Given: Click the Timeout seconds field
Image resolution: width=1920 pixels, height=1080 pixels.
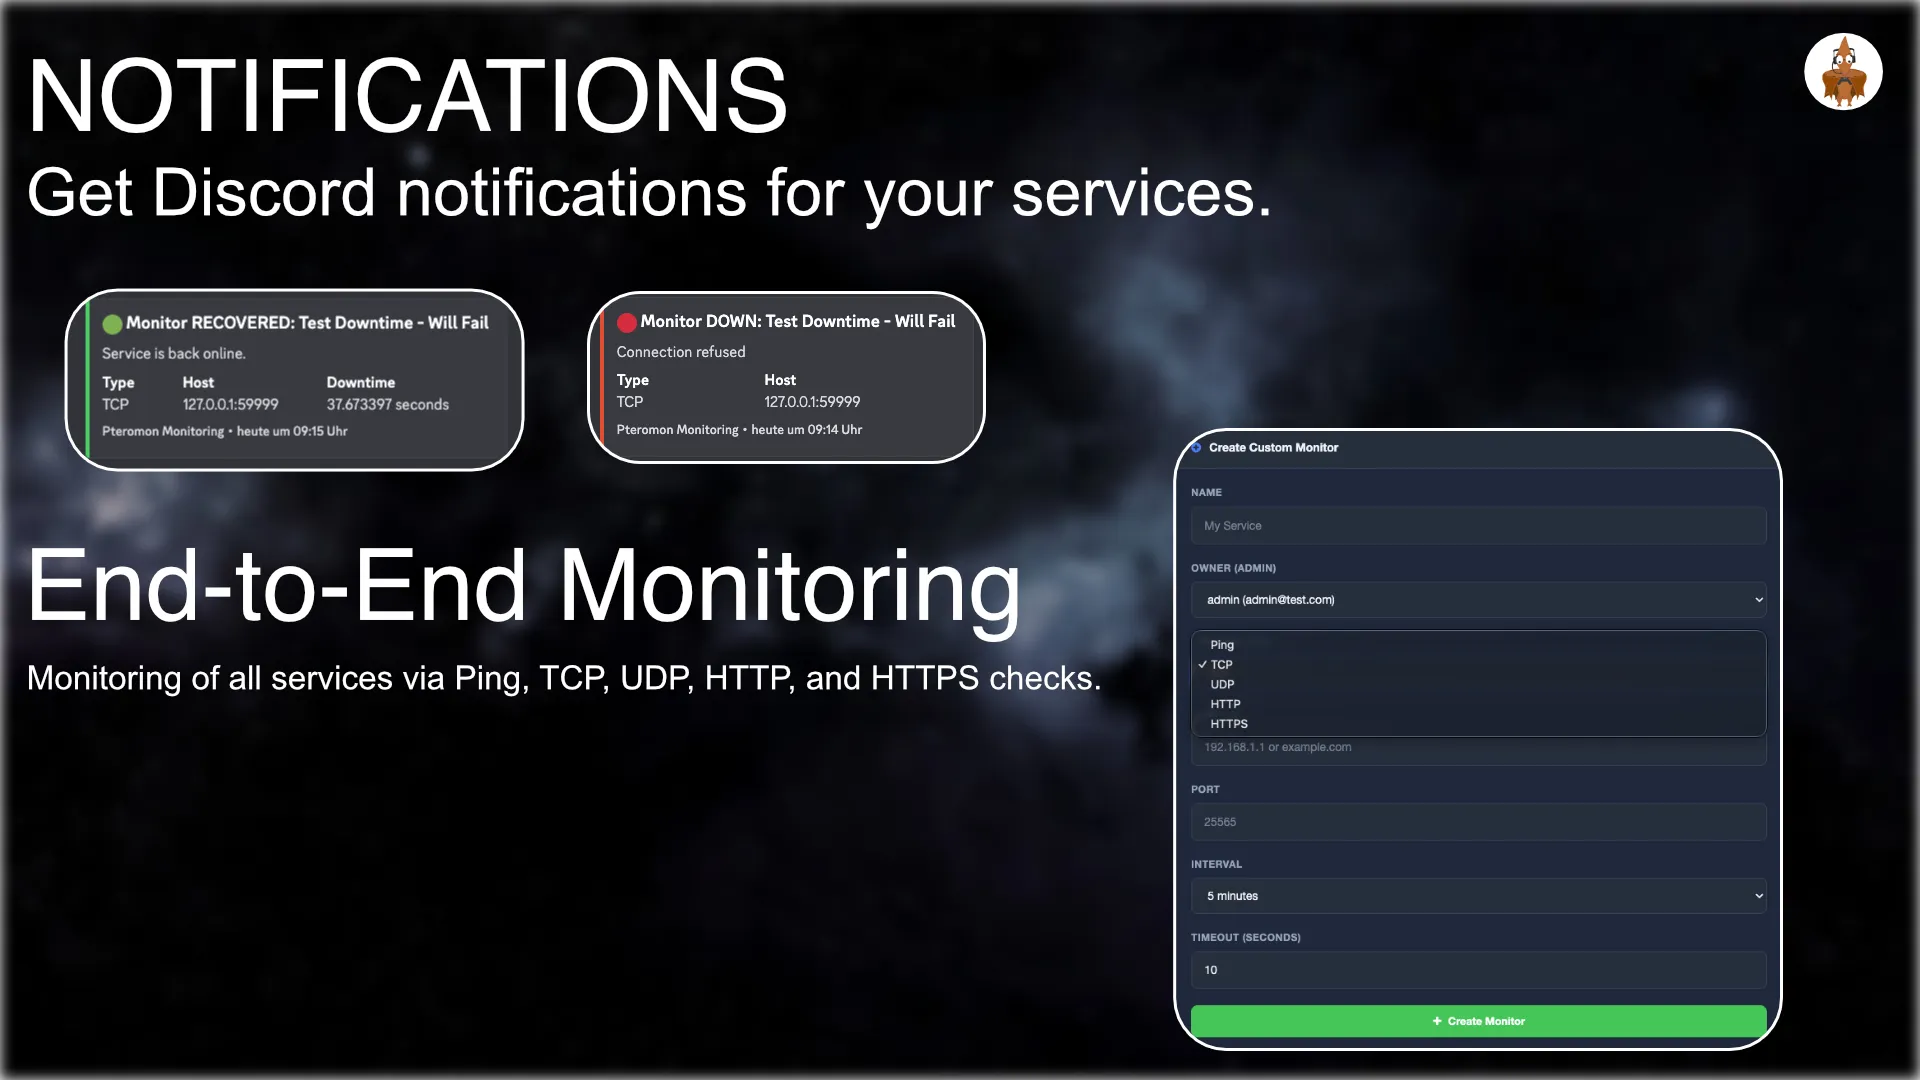Looking at the screenshot, I should (x=1477, y=970).
